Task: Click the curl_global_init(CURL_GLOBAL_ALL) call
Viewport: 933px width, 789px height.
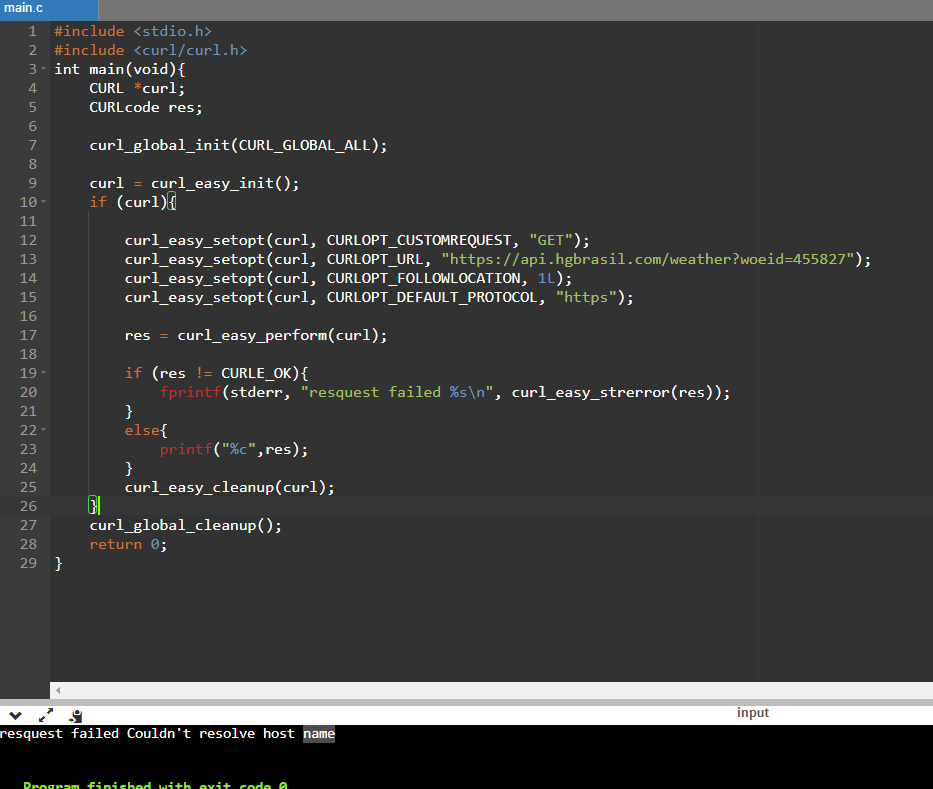Action: point(238,145)
